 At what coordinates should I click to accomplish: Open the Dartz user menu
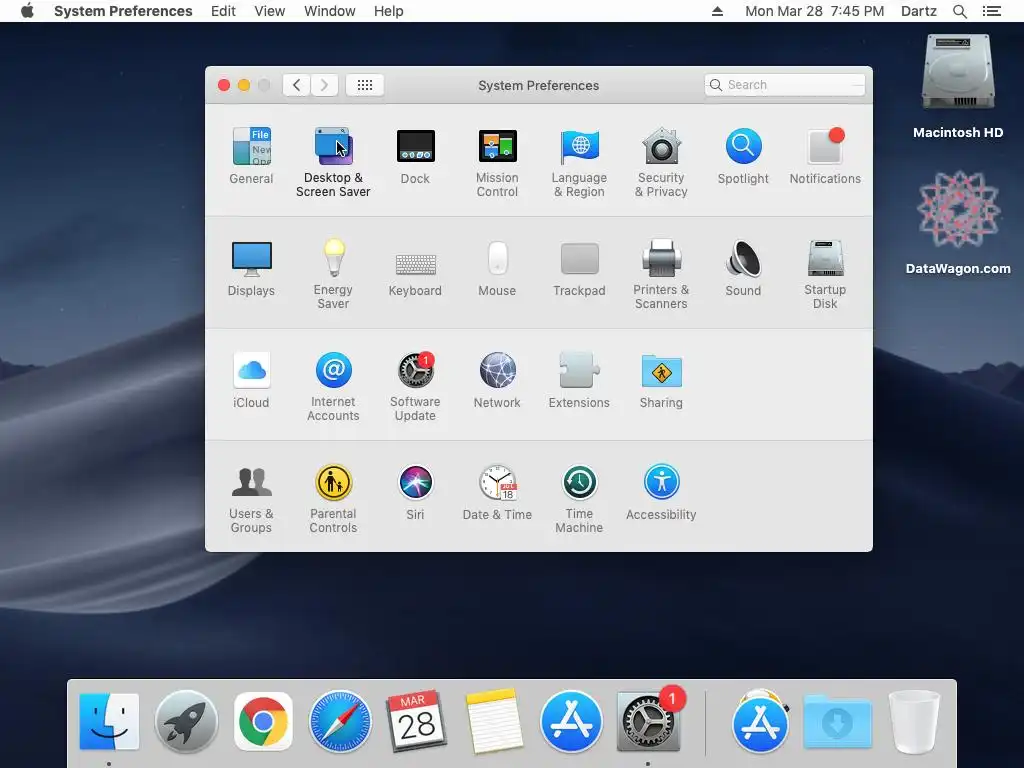pos(919,11)
